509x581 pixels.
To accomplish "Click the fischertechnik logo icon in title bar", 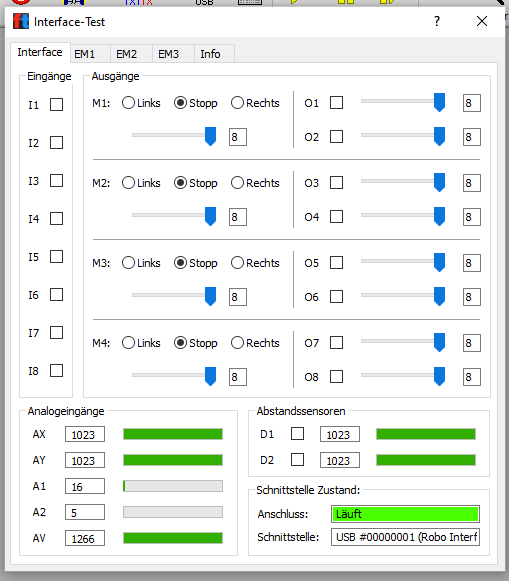I will (x=21, y=21).
